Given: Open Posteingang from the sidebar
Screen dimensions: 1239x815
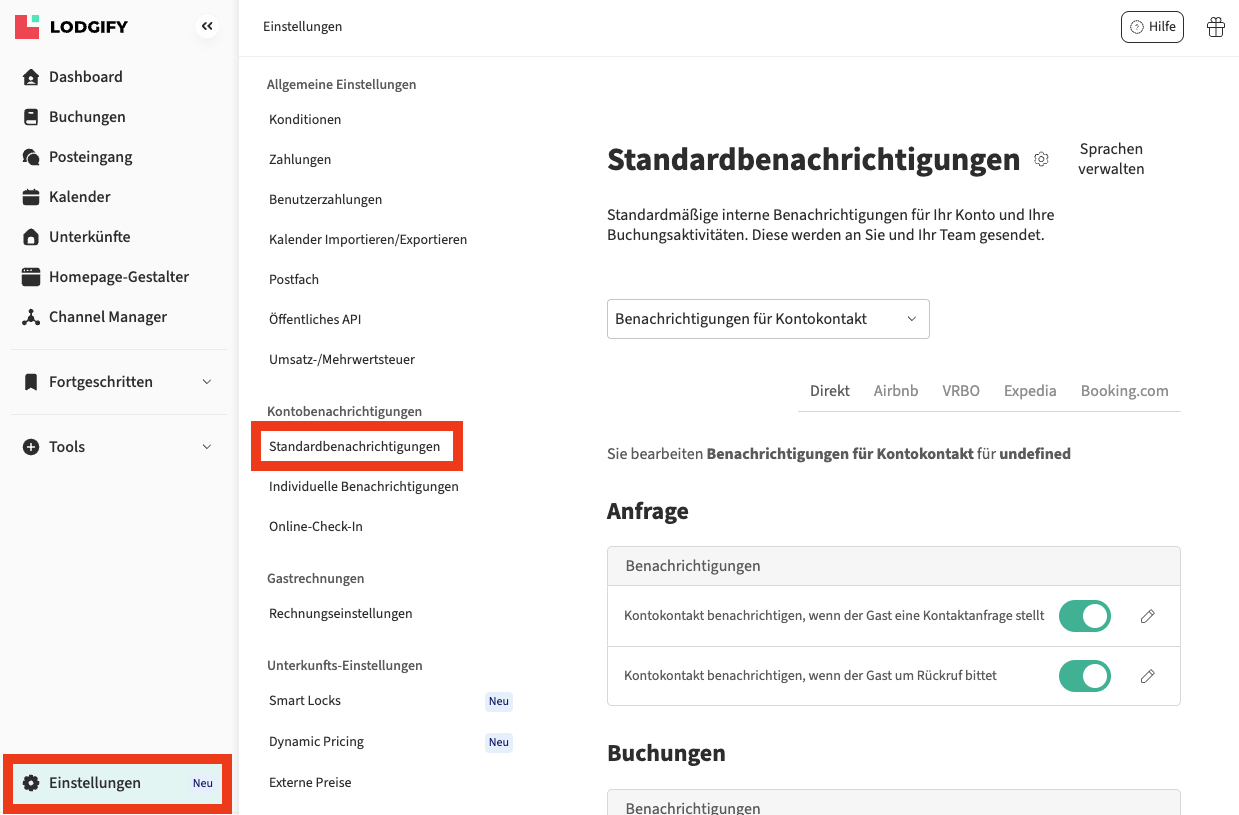Looking at the screenshot, I should pyautogui.click(x=90, y=157).
